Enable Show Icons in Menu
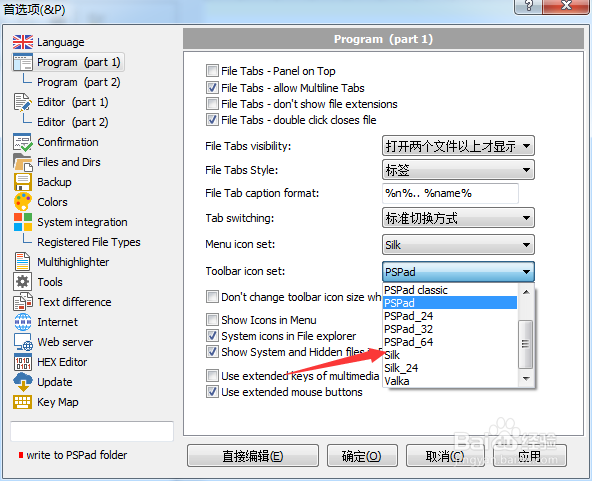592x481 pixels. [x=212, y=320]
